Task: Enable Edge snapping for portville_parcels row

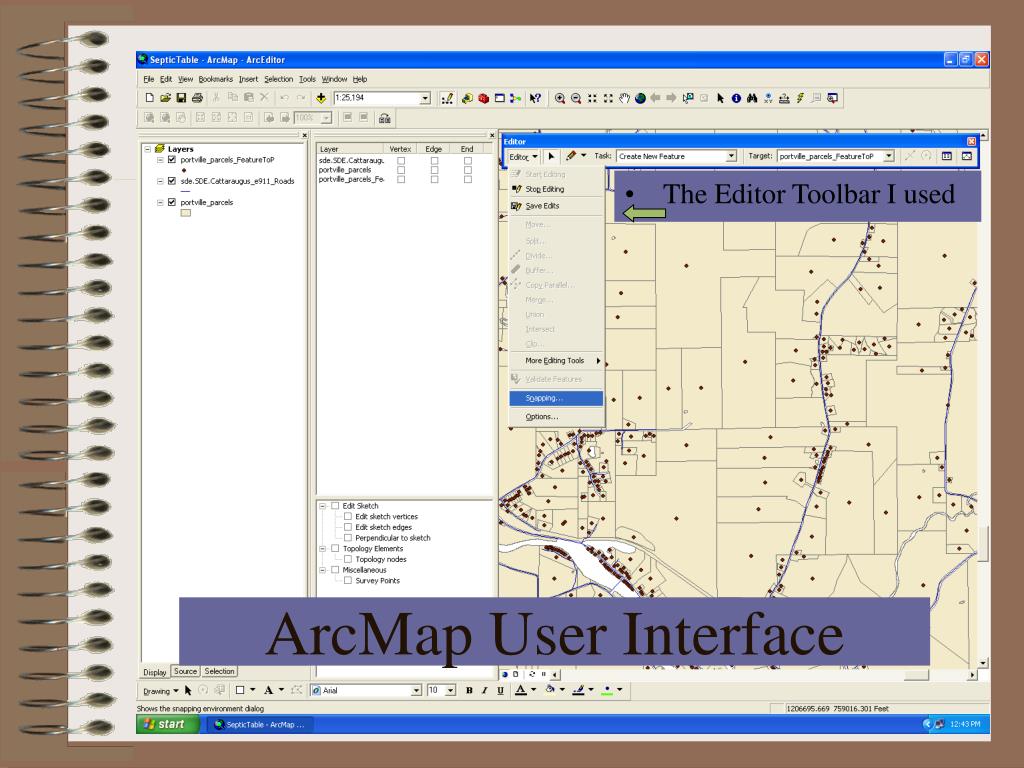Action: 434,170
